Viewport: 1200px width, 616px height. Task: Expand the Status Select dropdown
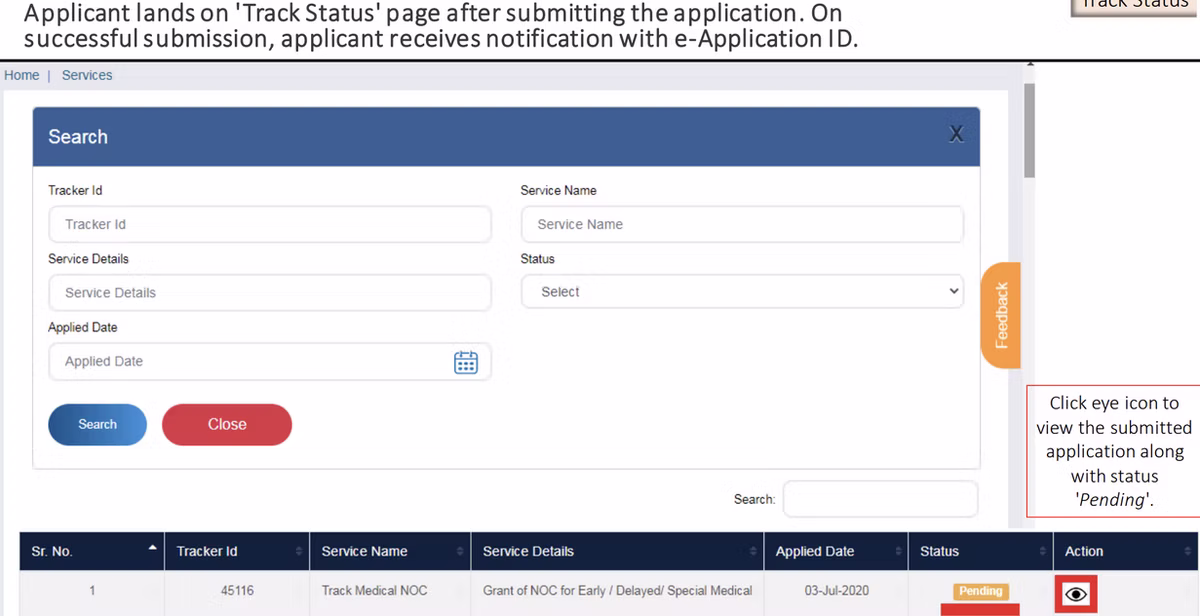click(742, 292)
